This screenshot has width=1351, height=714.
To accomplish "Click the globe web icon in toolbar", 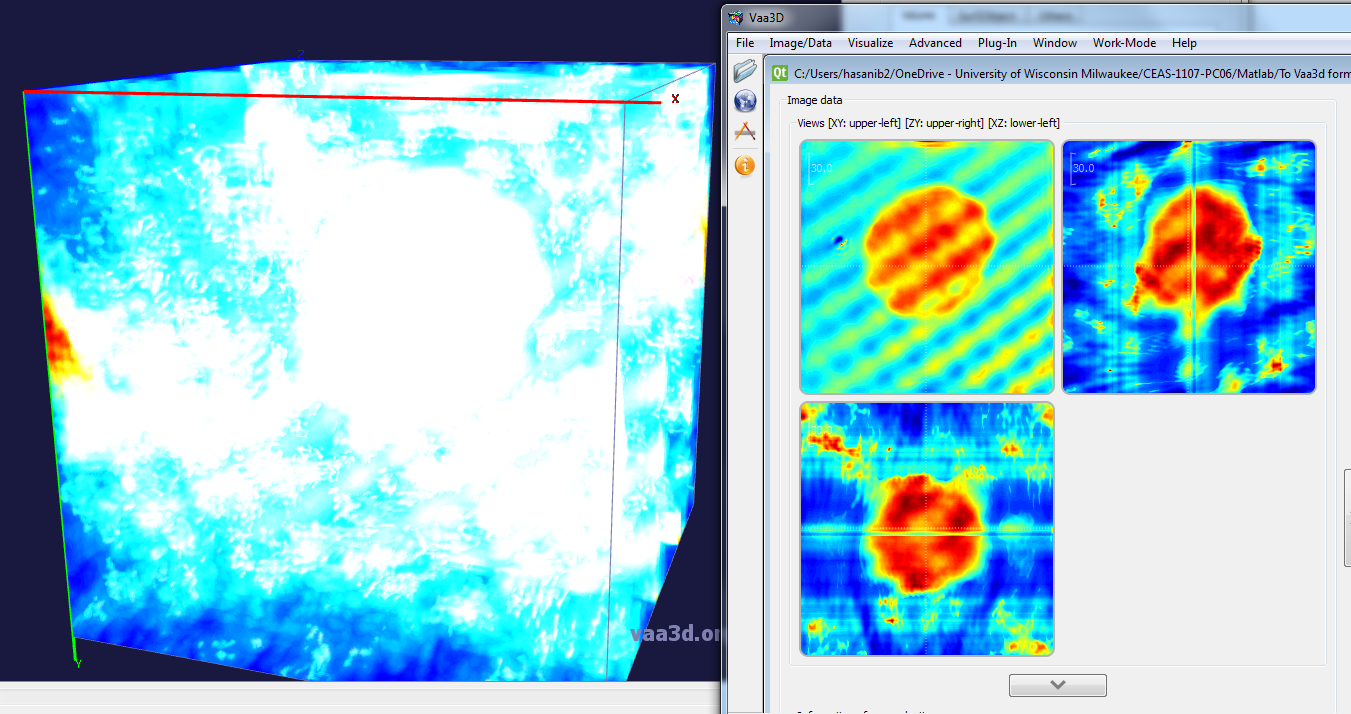I will point(745,101).
